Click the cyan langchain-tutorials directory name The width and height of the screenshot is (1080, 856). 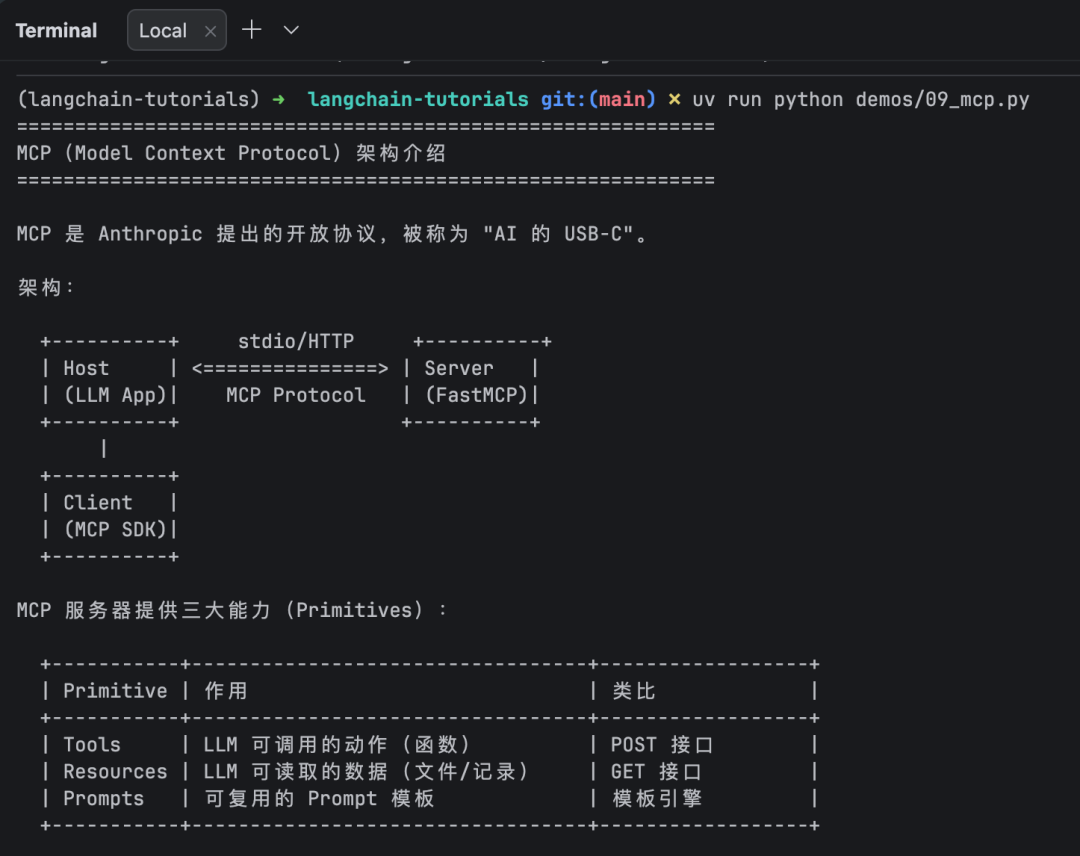click(x=417, y=100)
